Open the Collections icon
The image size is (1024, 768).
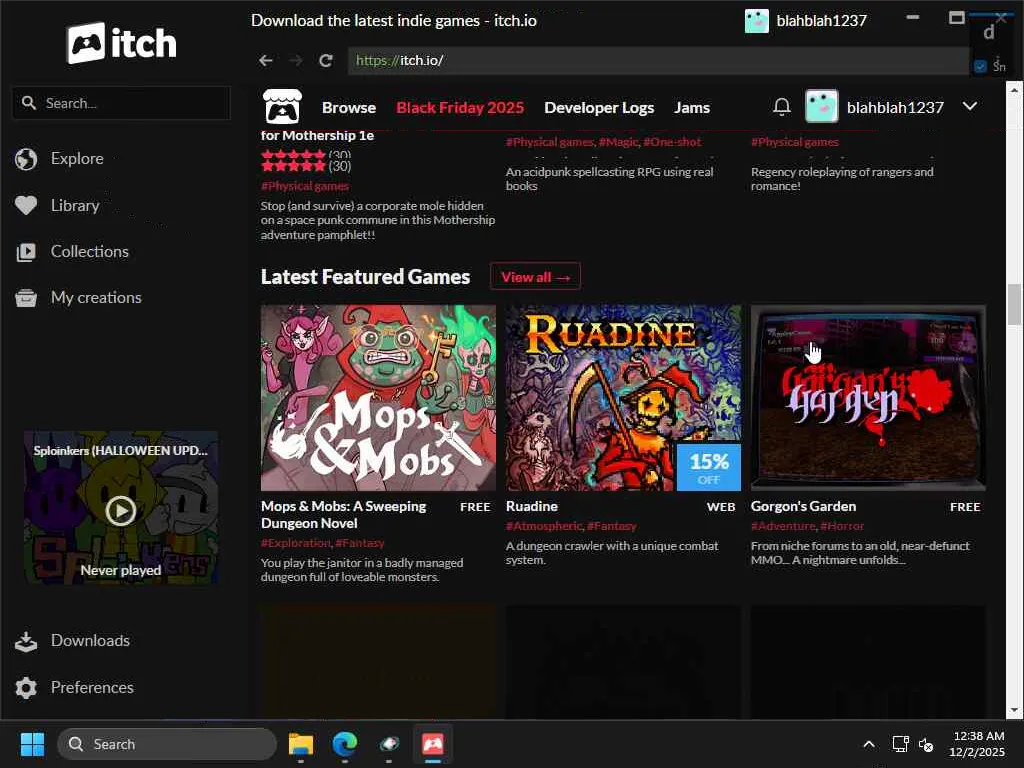click(x=26, y=252)
